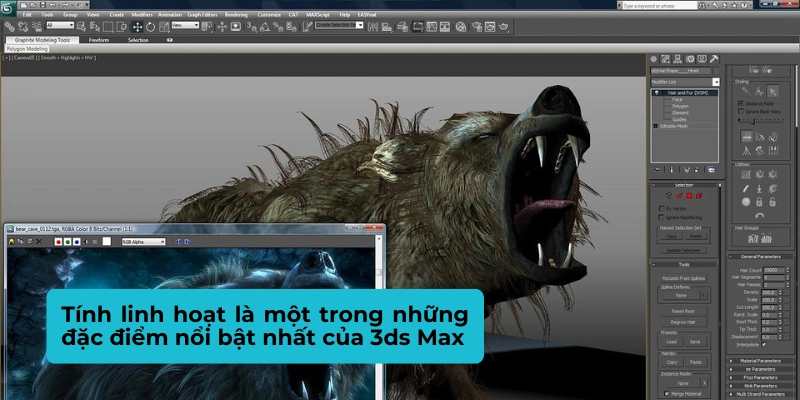800x400 pixels.
Task: Switch to the Create command panel tab
Action: pos(653,59)
